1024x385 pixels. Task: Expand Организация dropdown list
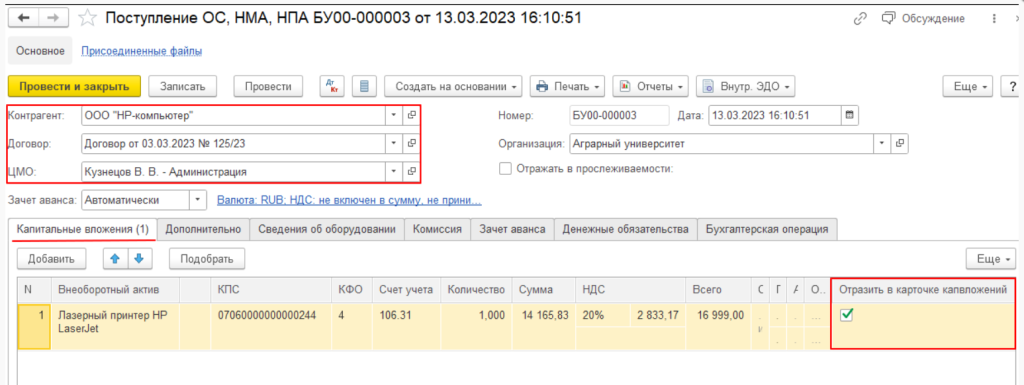click(882, 143)
